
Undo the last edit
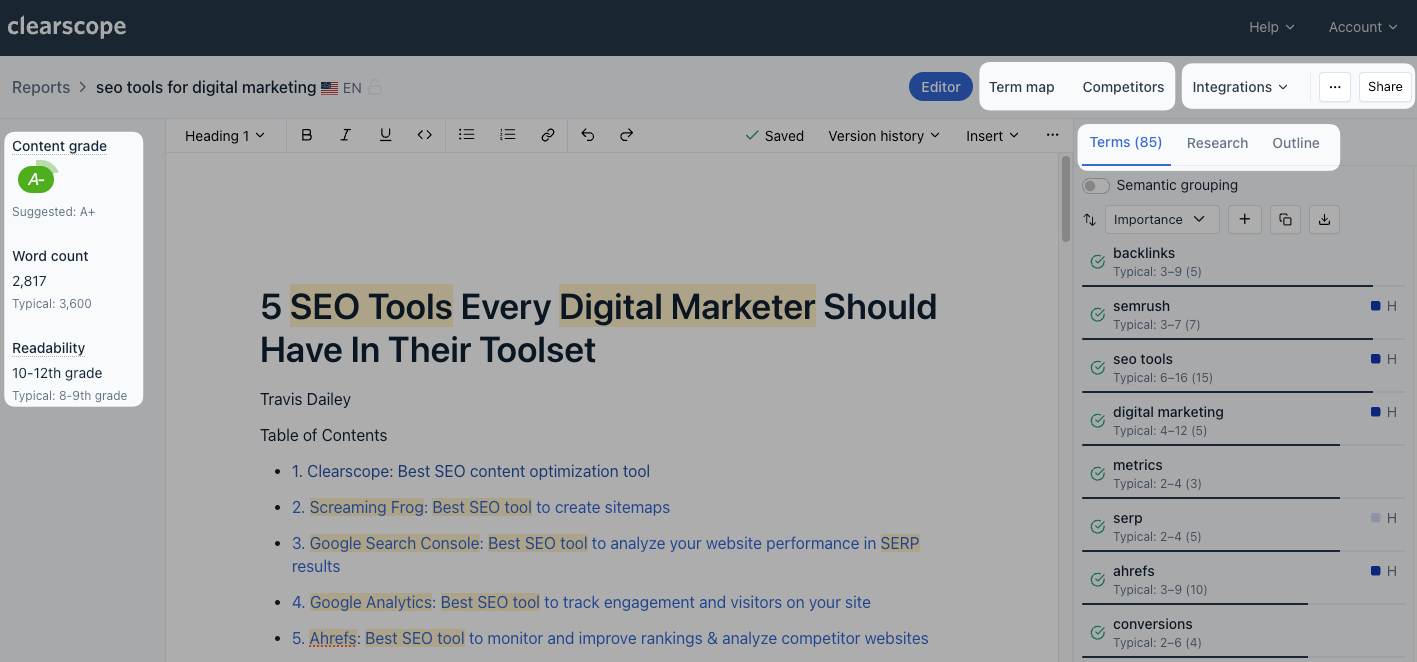588,135
